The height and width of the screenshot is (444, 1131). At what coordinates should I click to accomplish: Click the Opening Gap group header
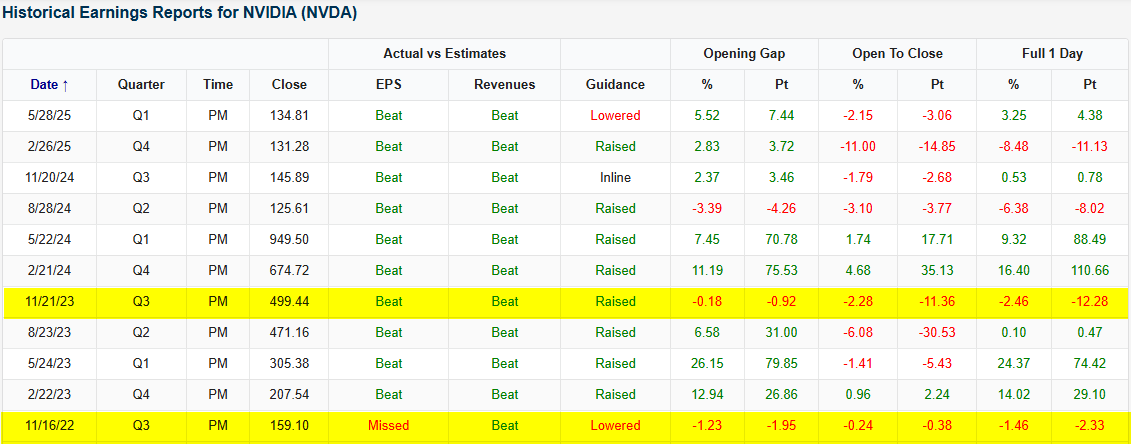pyautogui.click(x=744, y=54)
